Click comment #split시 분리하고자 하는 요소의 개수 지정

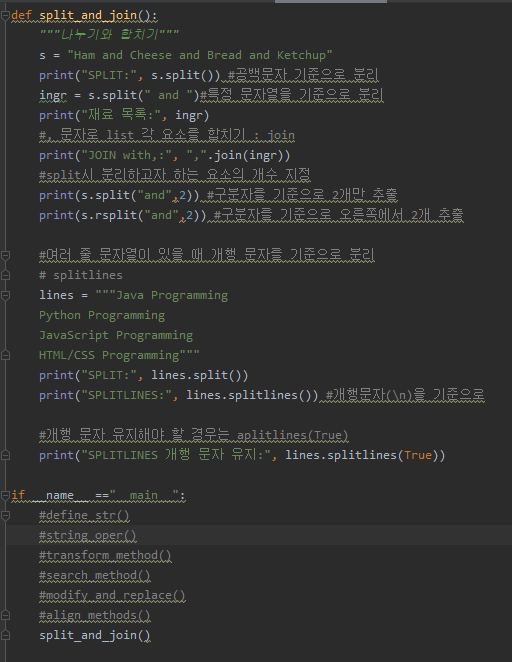(175, 175)
